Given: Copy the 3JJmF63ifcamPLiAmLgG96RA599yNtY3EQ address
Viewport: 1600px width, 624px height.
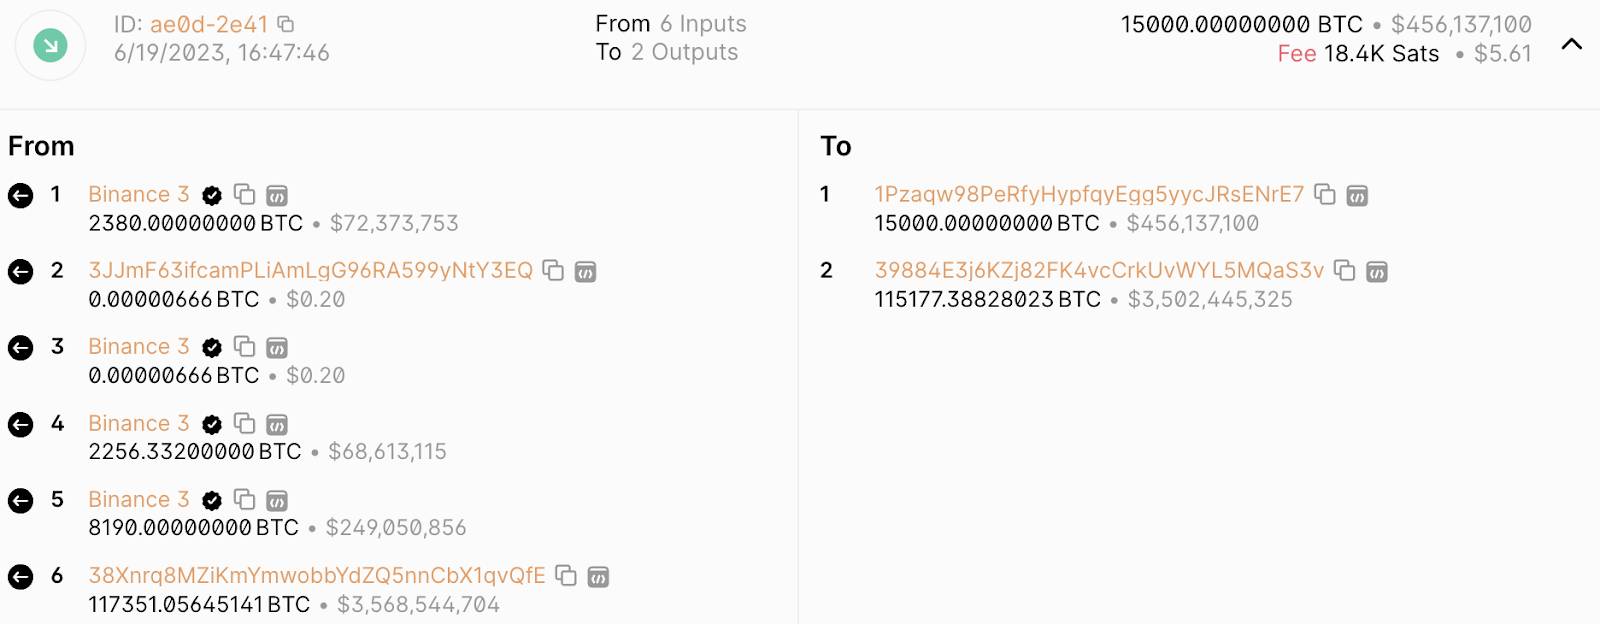Looking at the screenshot, I should 553,270.
